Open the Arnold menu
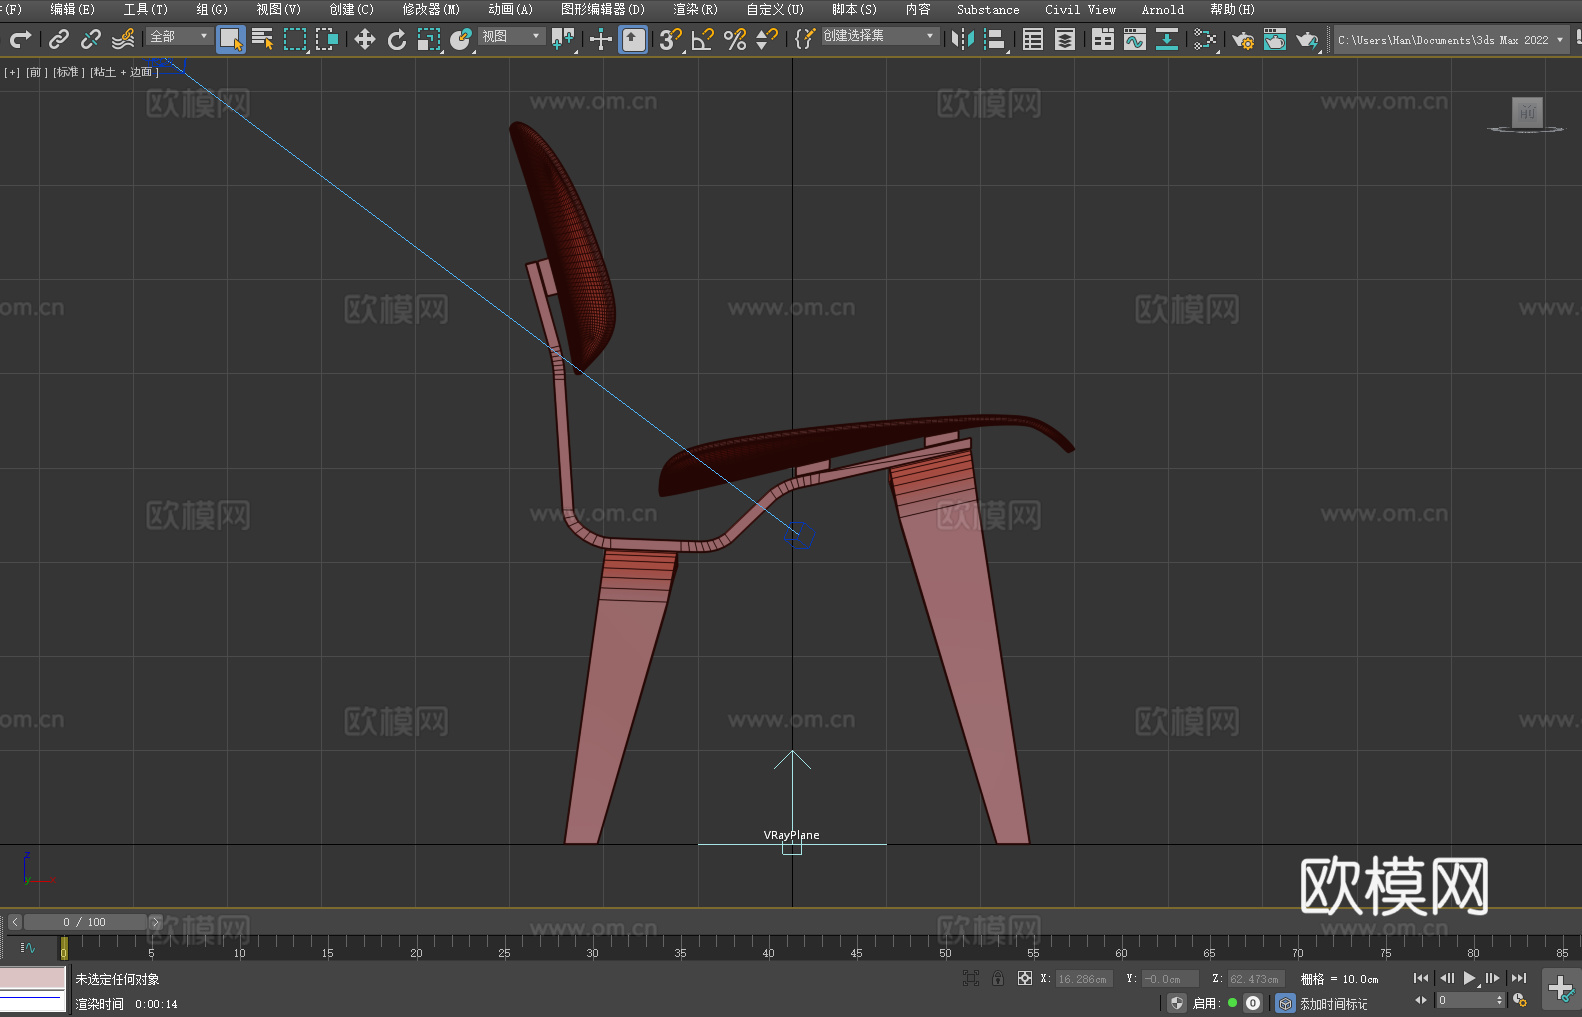The image size is (1582, 1017). coord(1162,9)
